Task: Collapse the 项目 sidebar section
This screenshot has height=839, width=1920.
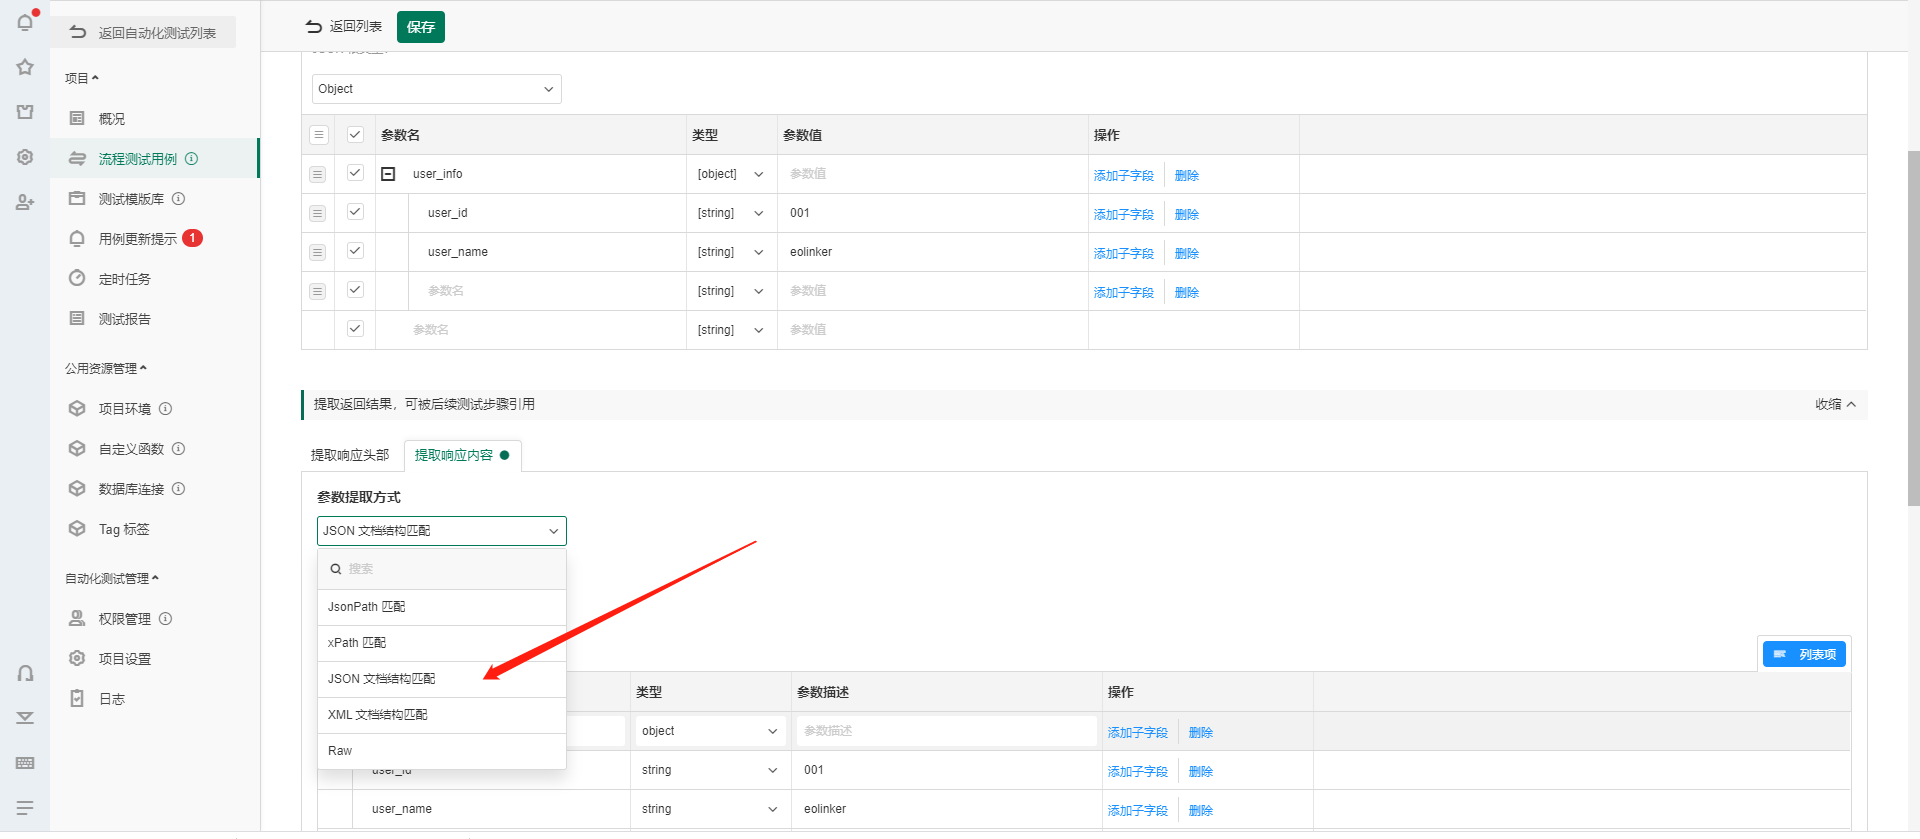Action: 82,78
